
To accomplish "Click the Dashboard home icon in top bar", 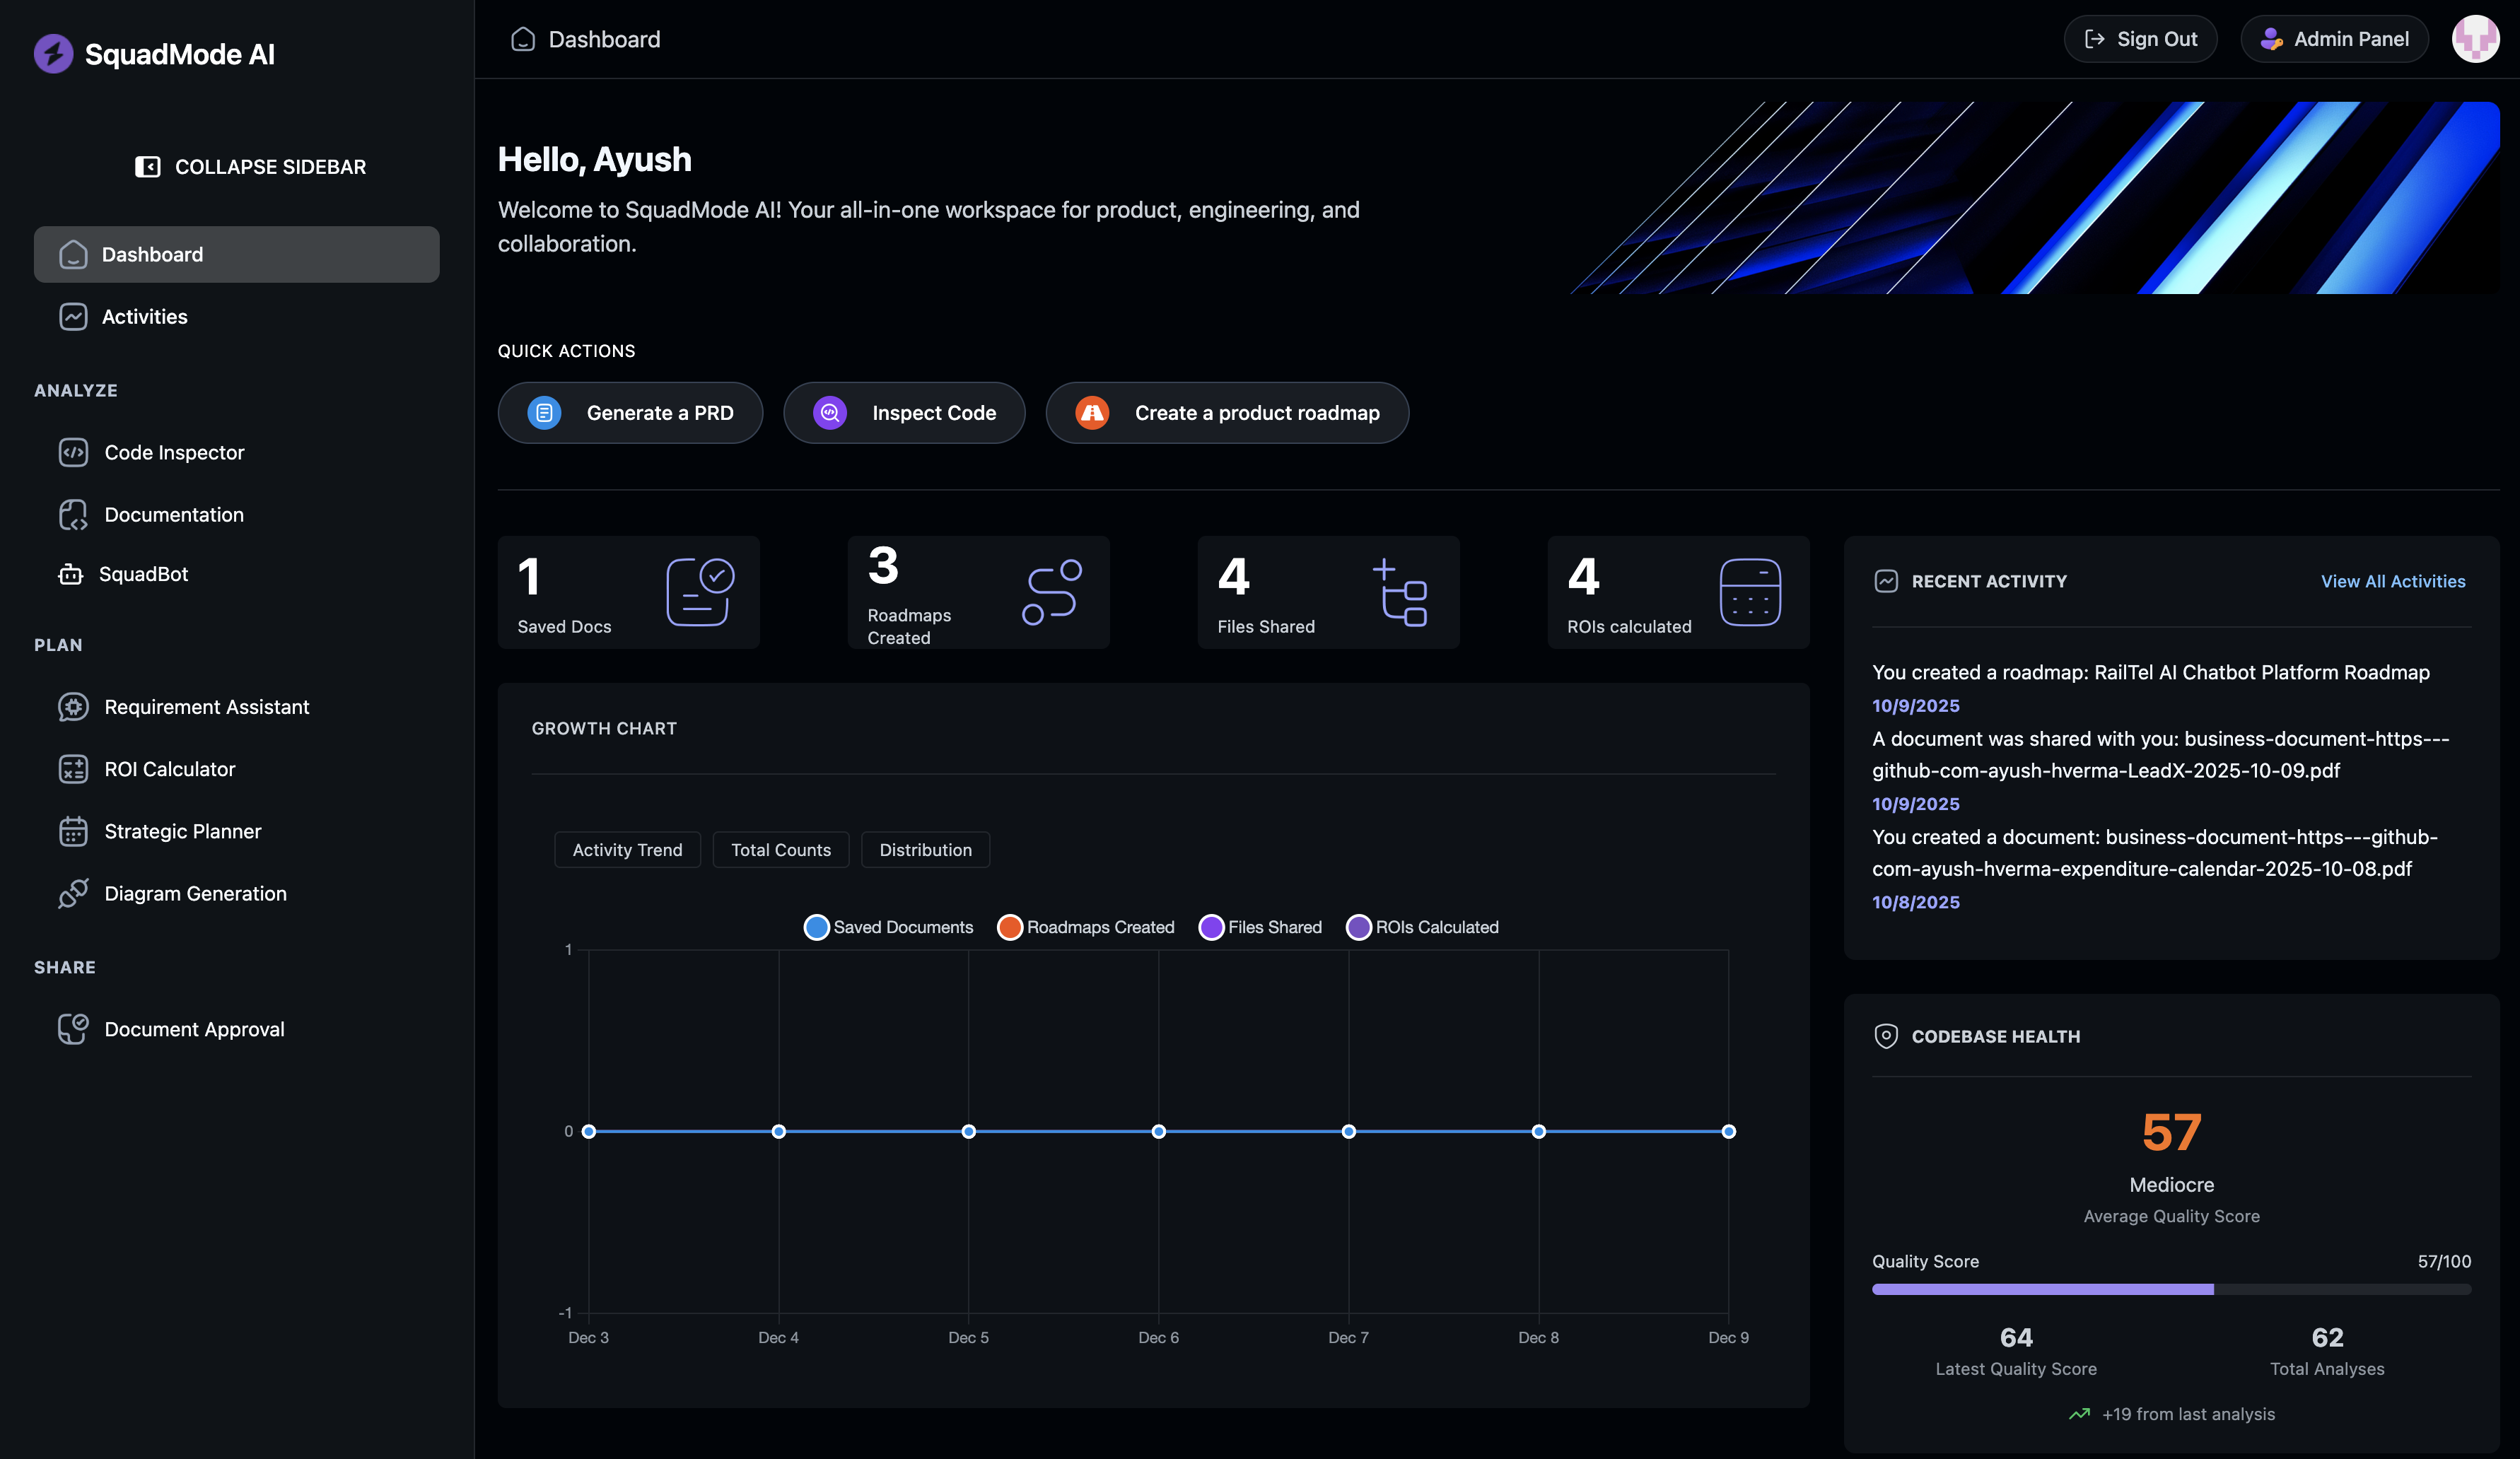I will point(523,39).
